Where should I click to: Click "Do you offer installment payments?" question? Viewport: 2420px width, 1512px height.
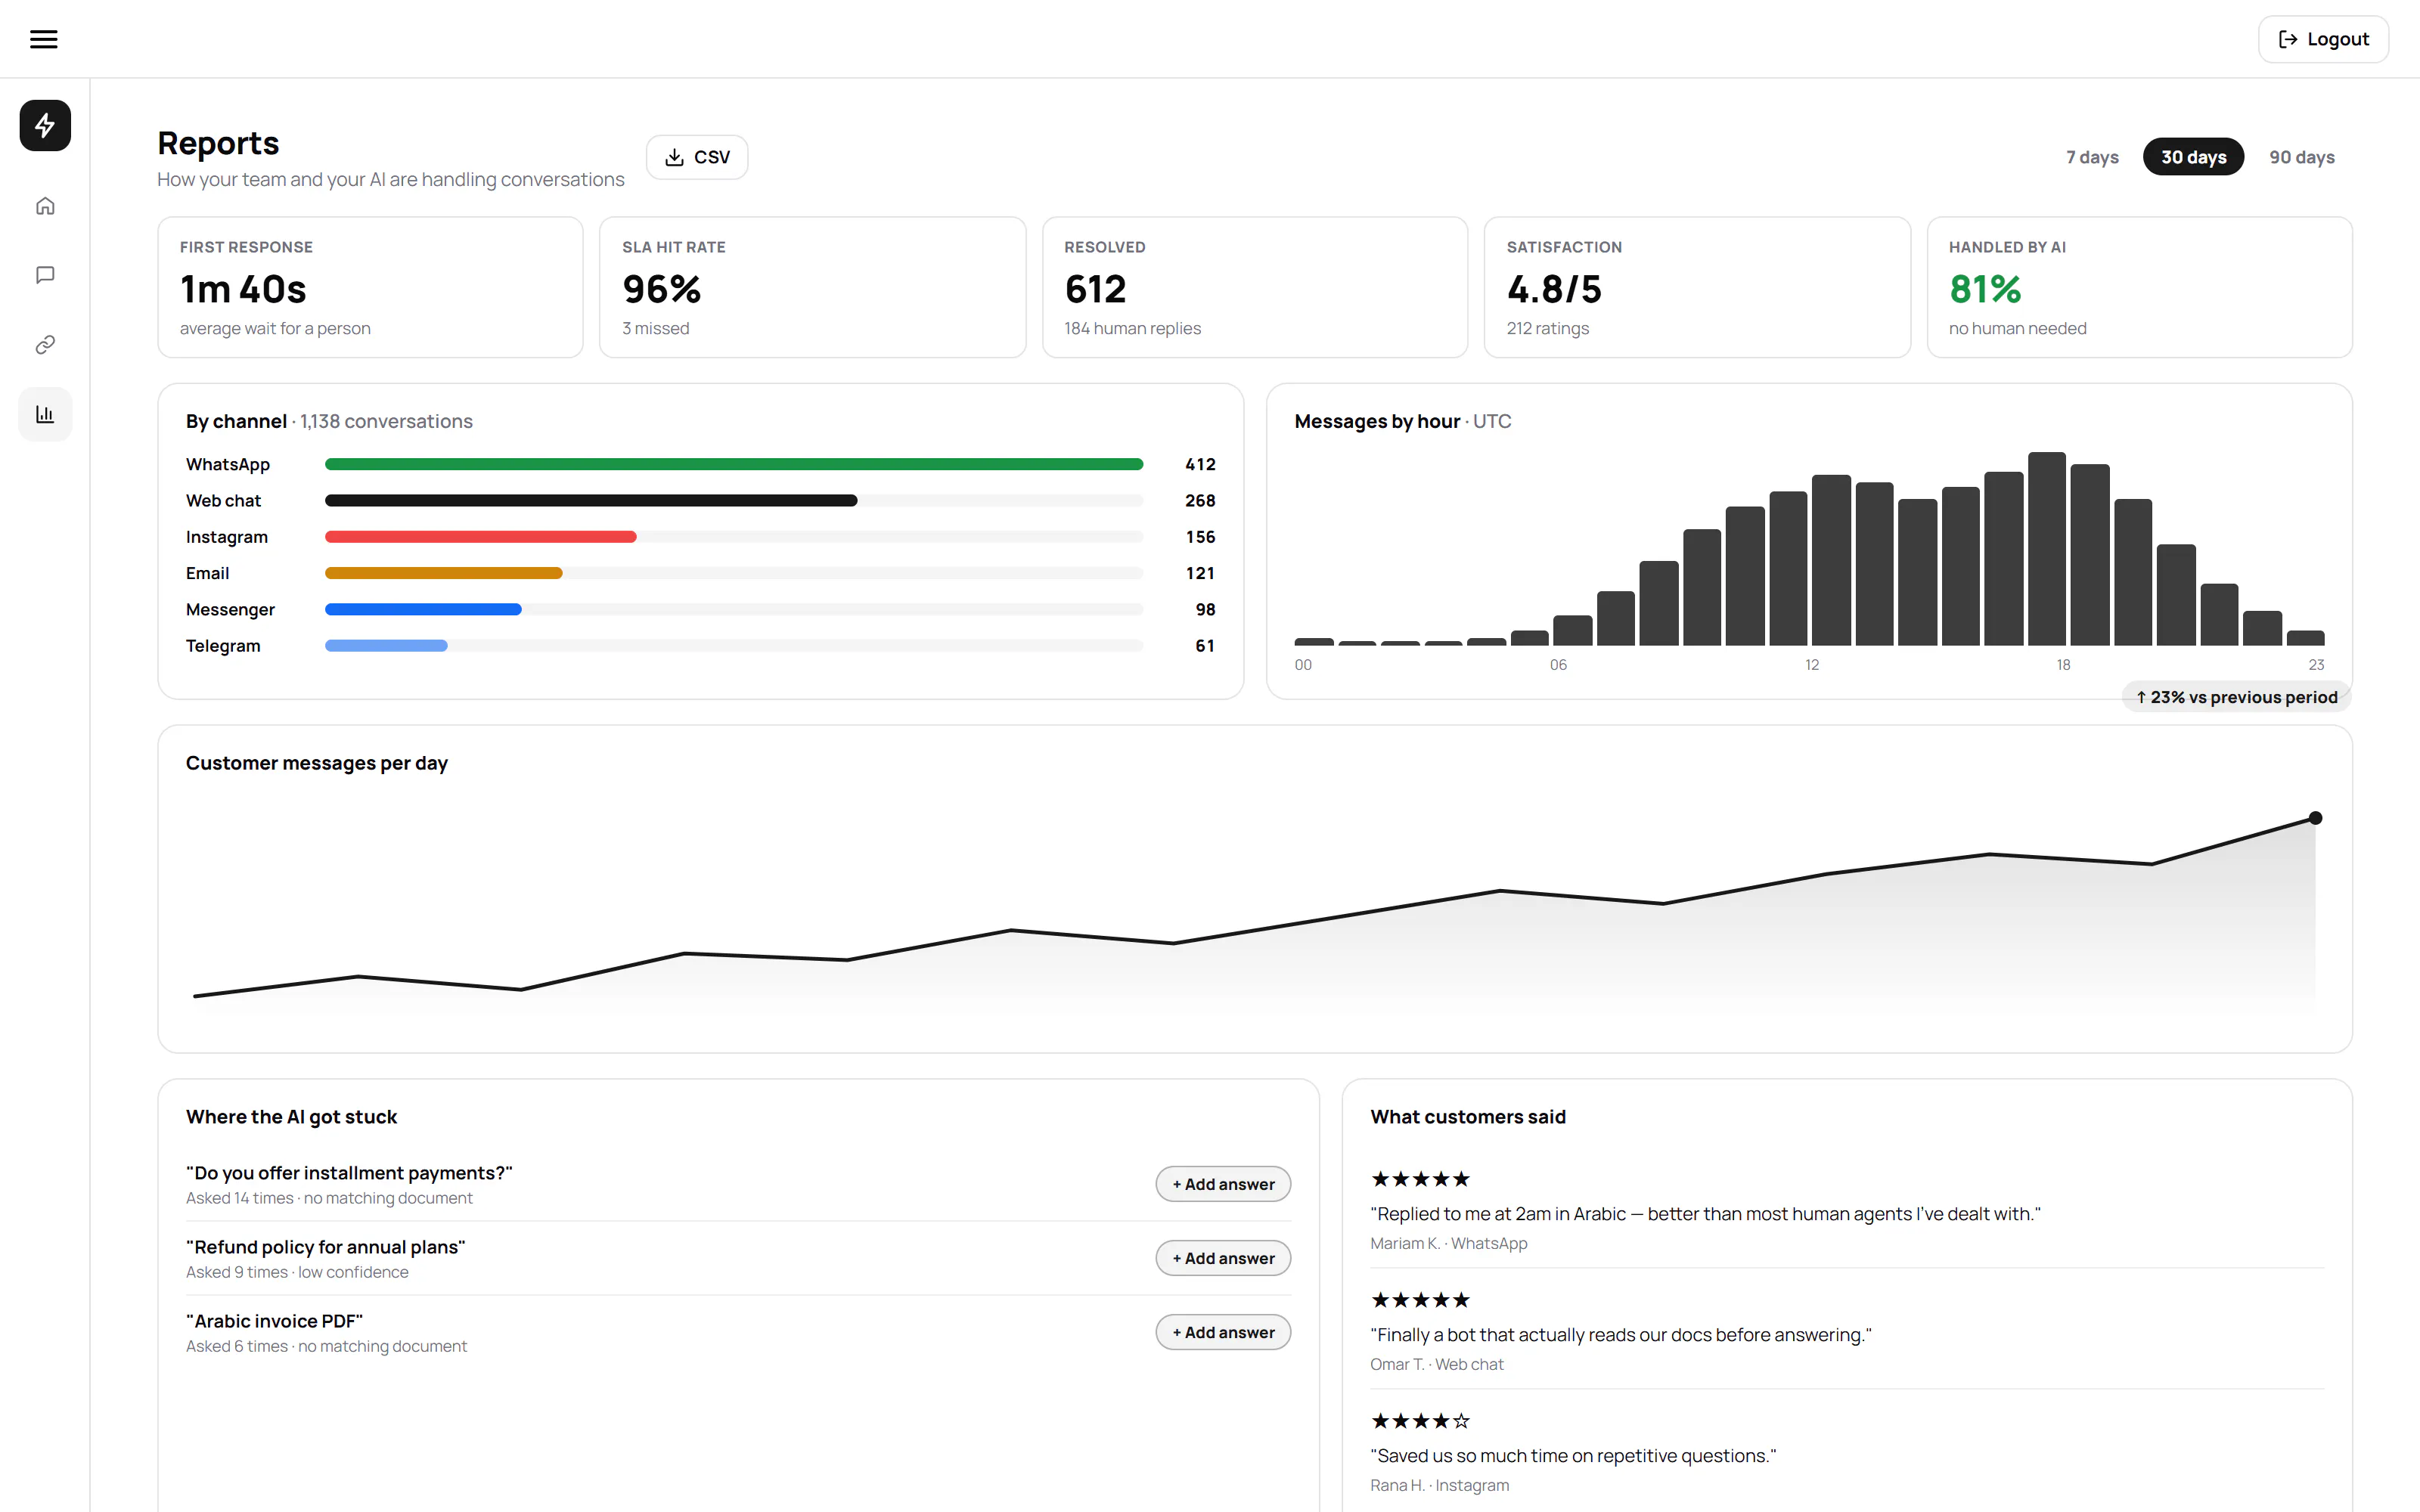(349, 1172)
